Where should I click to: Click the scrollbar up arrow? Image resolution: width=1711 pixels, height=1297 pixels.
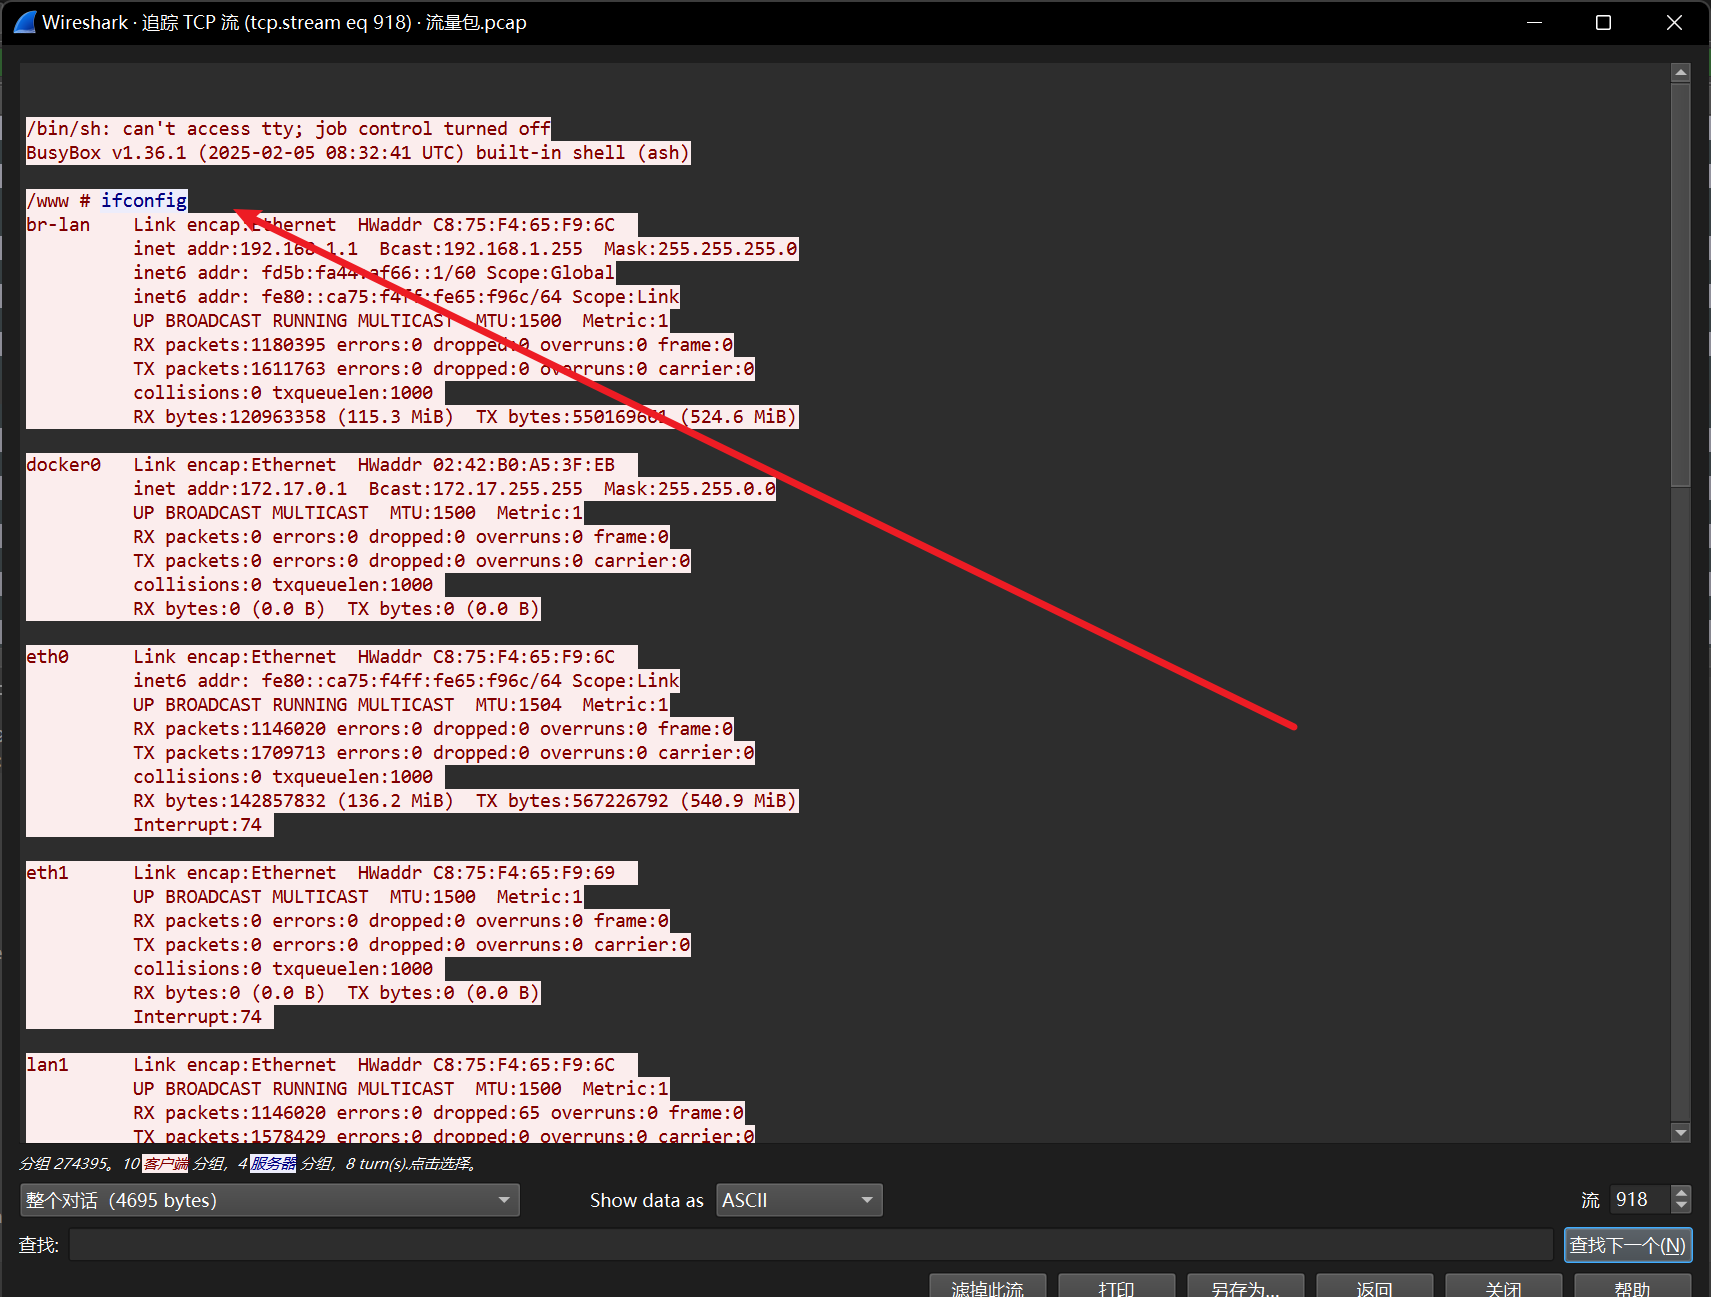click(1680, 73)
